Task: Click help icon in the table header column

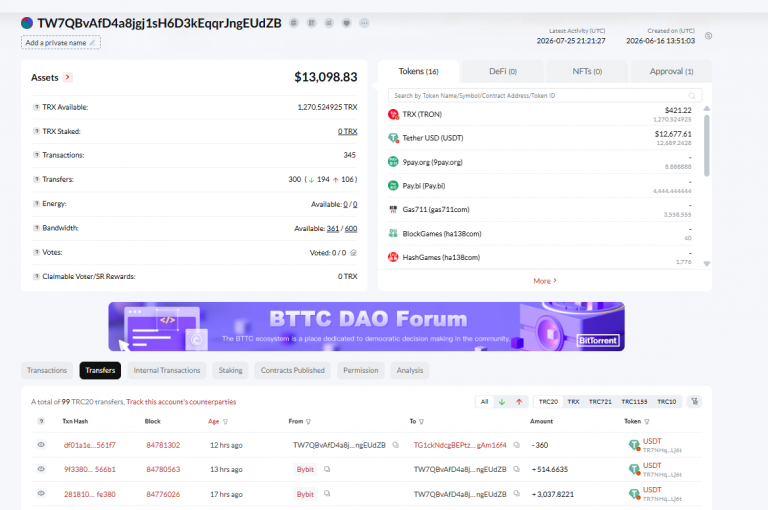Action: [x=41, y=421]
